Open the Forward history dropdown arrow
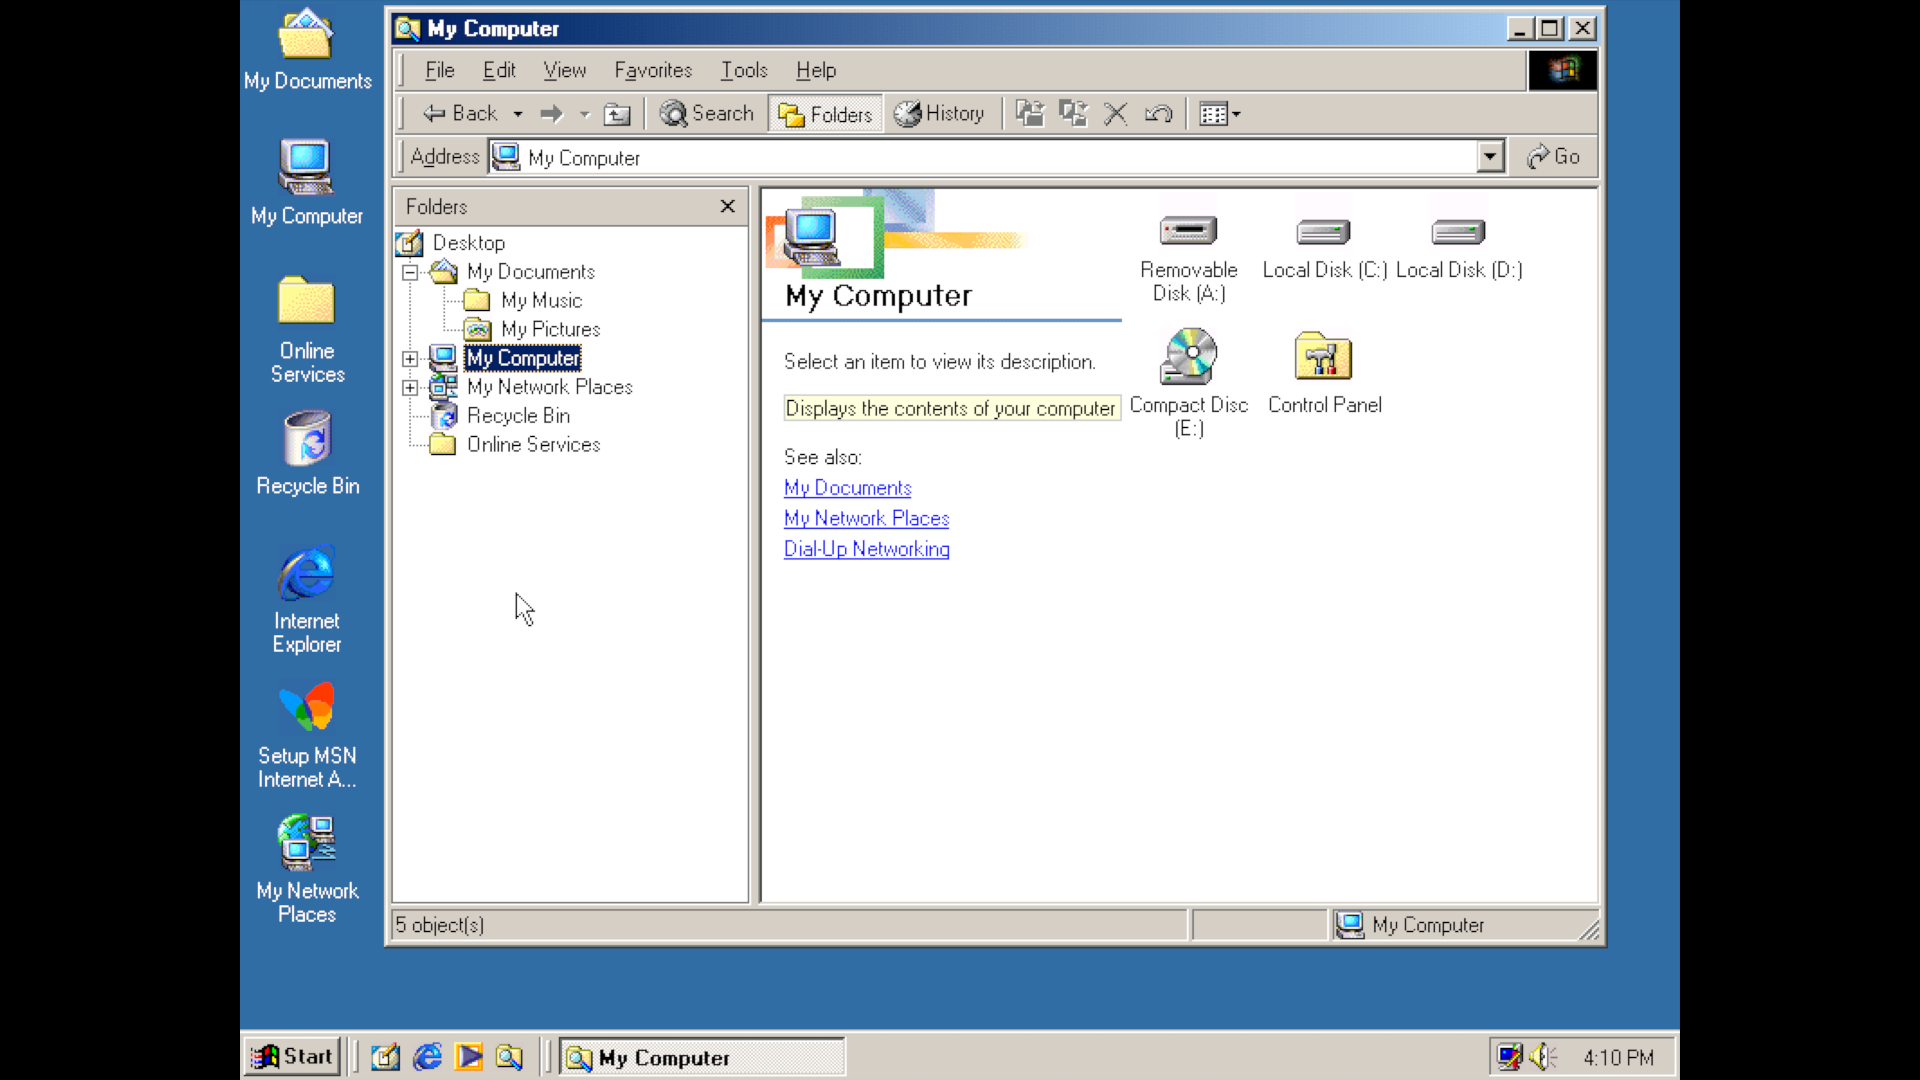Image resolution: width=1920 pixels, height=1080 pixels. coord(584,114)
